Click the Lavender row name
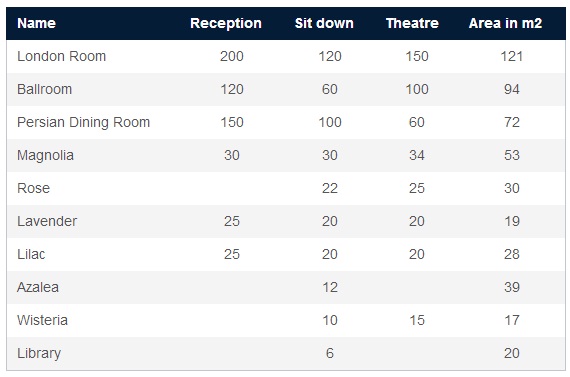The height and width of the screenshot is (377, 570). point(47,221)
